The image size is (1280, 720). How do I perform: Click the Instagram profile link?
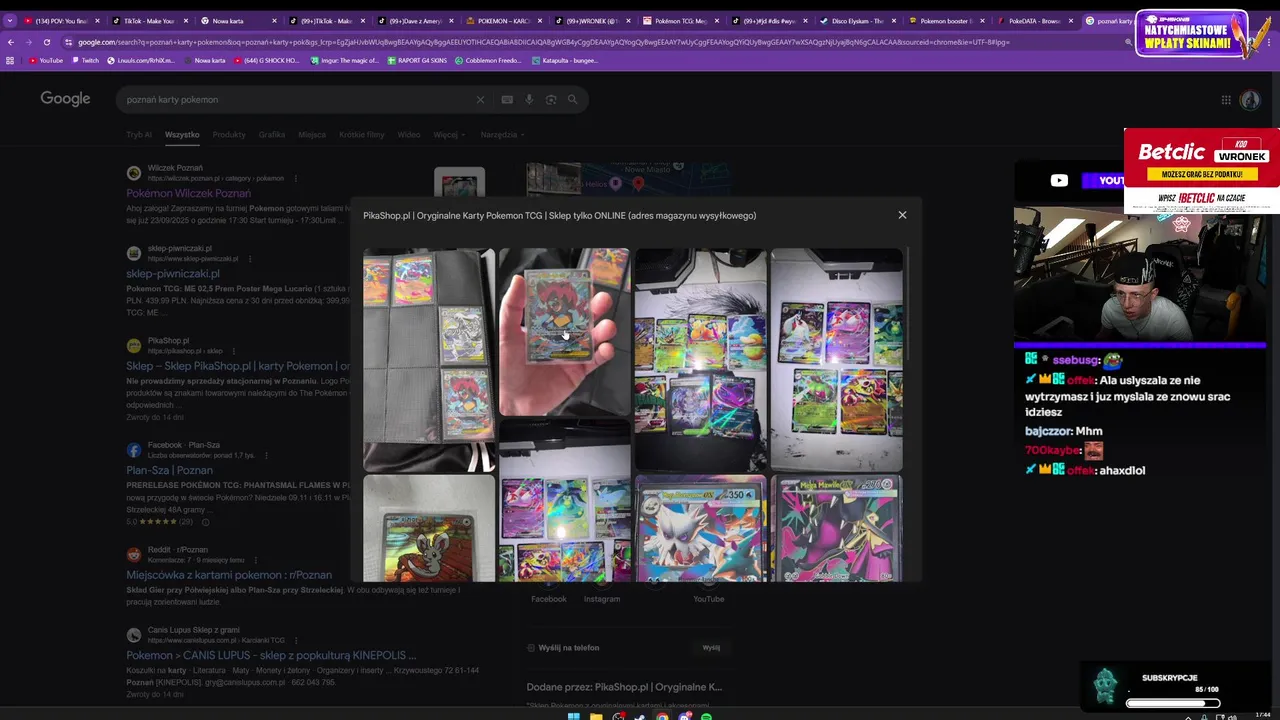coord(602,599)
